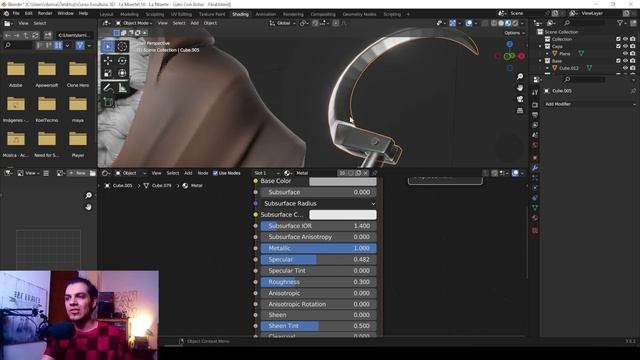Switch to solid viewport shading

tap(501, 23)
